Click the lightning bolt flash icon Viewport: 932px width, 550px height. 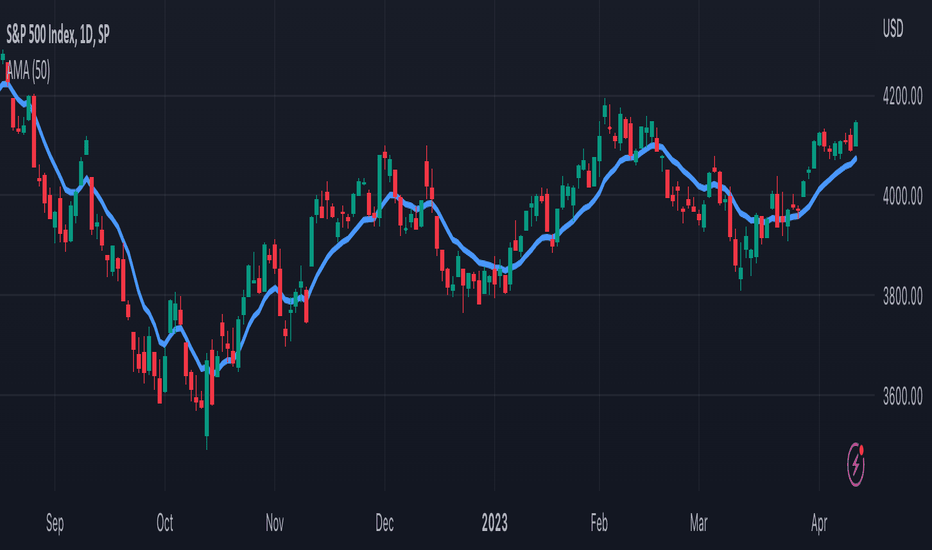[x=855, y=464]
